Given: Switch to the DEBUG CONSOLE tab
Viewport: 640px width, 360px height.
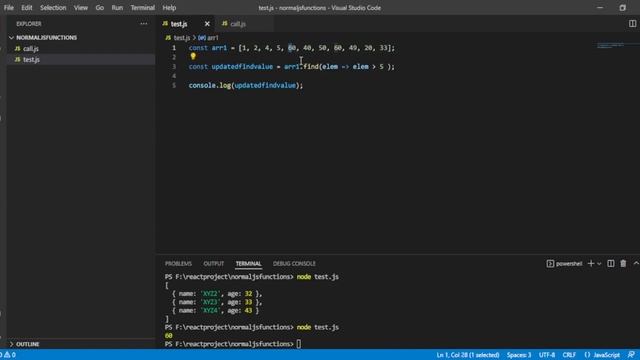Looking at the screenshot, I should point(294,264).
